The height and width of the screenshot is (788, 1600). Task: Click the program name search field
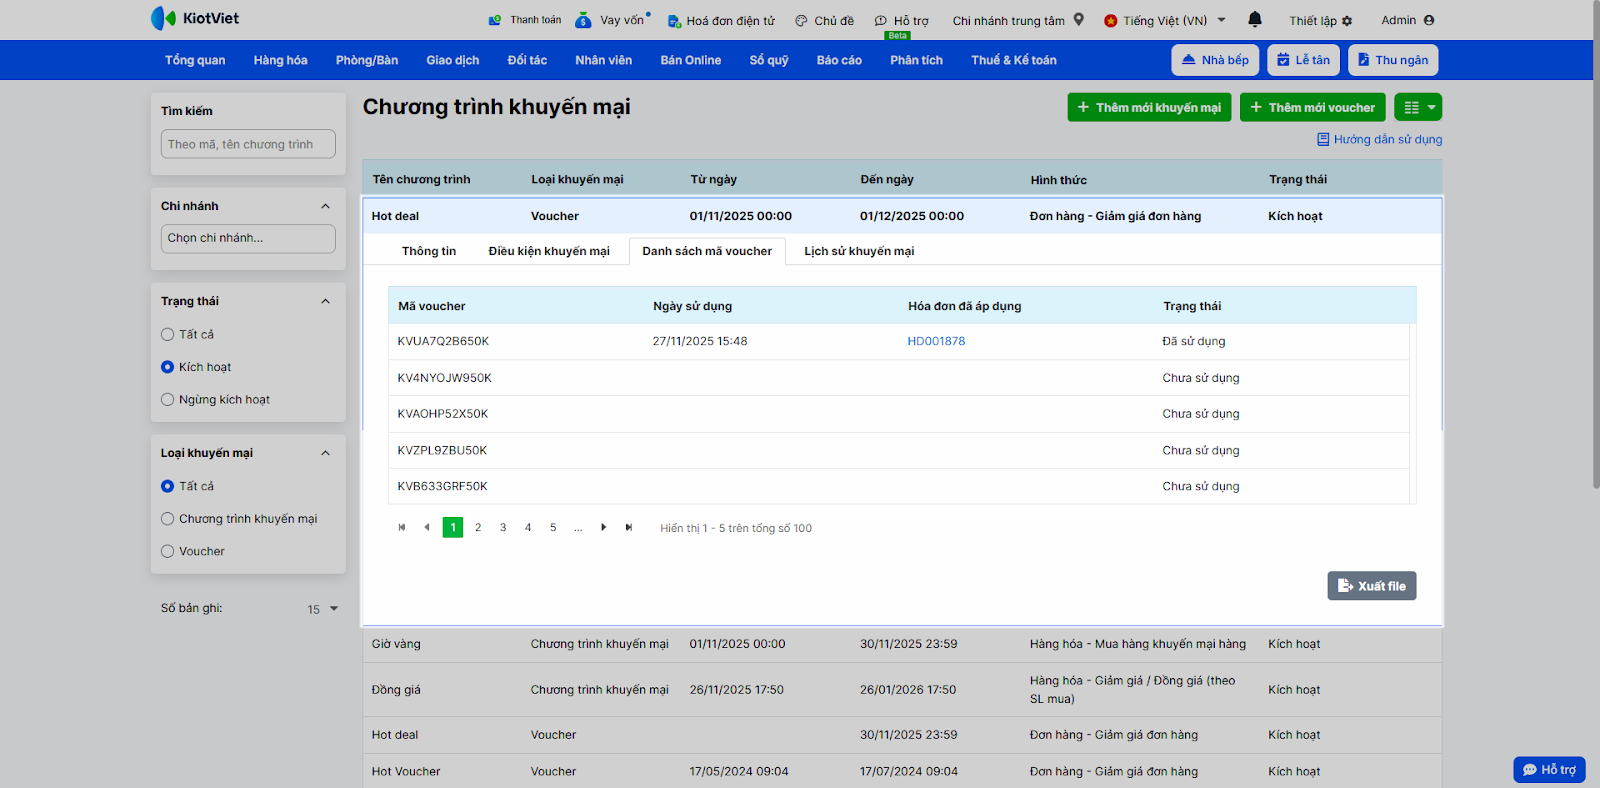click(248, 145)
